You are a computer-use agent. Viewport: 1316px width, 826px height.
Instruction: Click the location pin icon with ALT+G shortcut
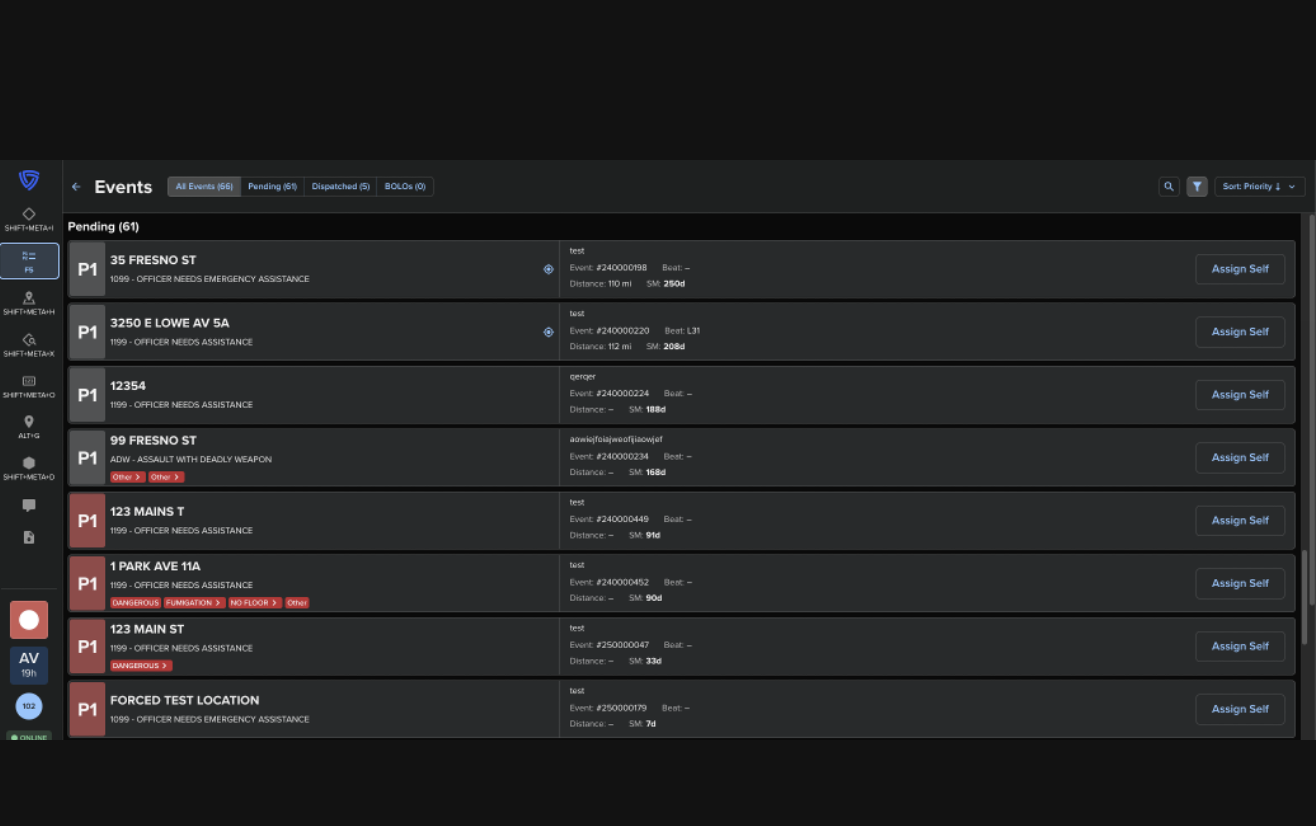point(29,423)
